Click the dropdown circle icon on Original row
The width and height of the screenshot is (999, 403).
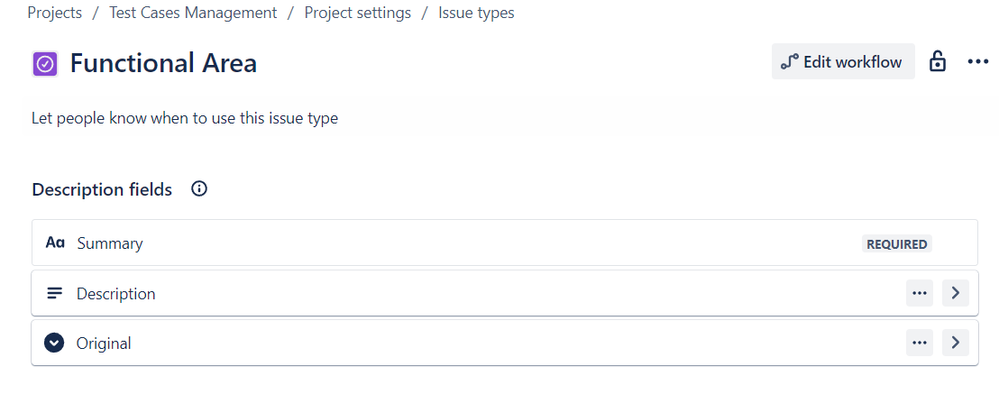[54, 343]
